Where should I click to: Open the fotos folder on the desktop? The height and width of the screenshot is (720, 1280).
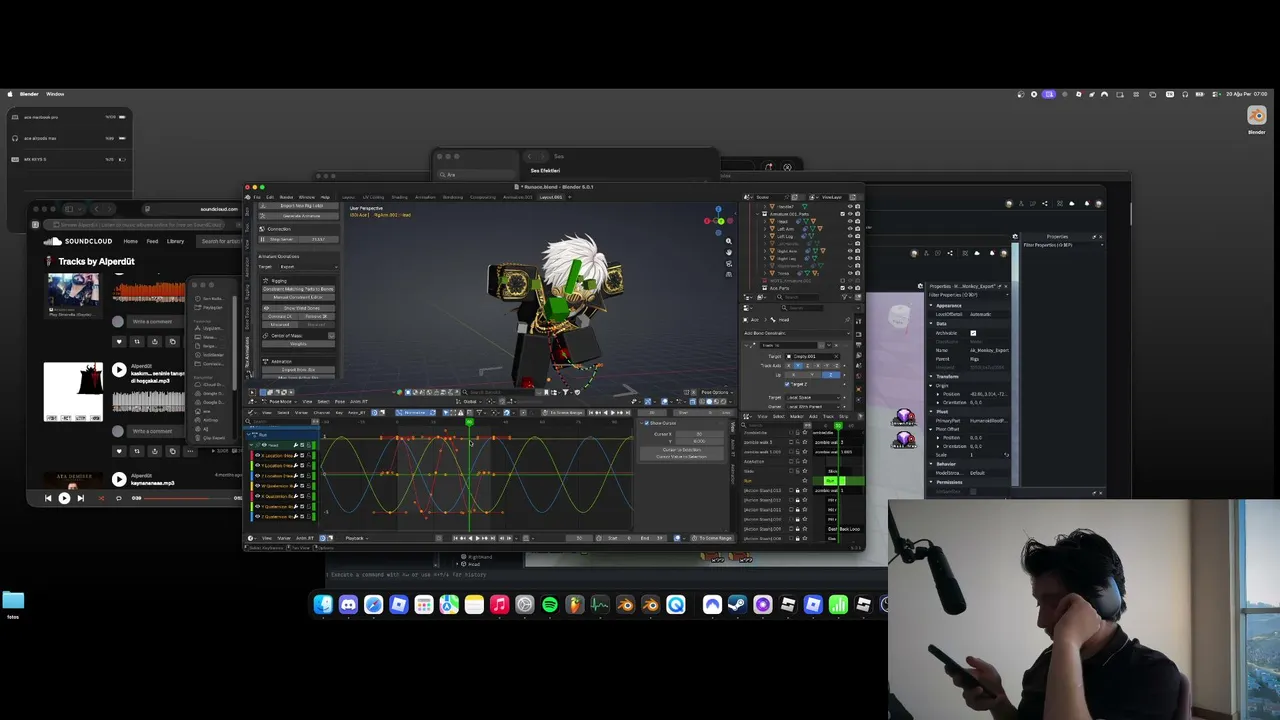tap(13, 603)
